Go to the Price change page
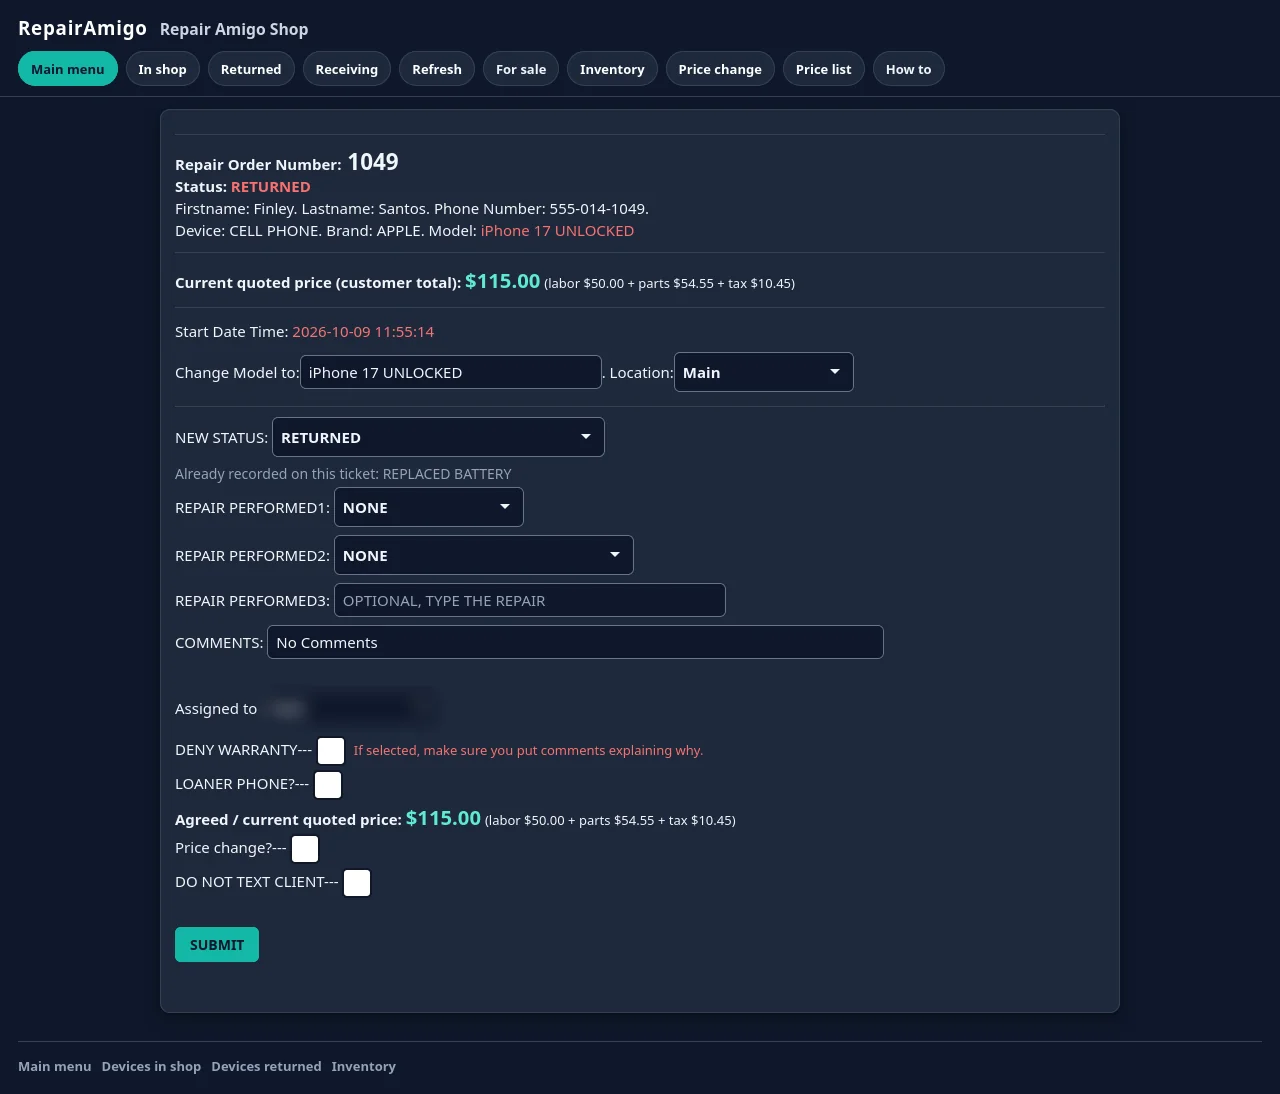This screenshot has width=1280, height=1094. (720, 69)
